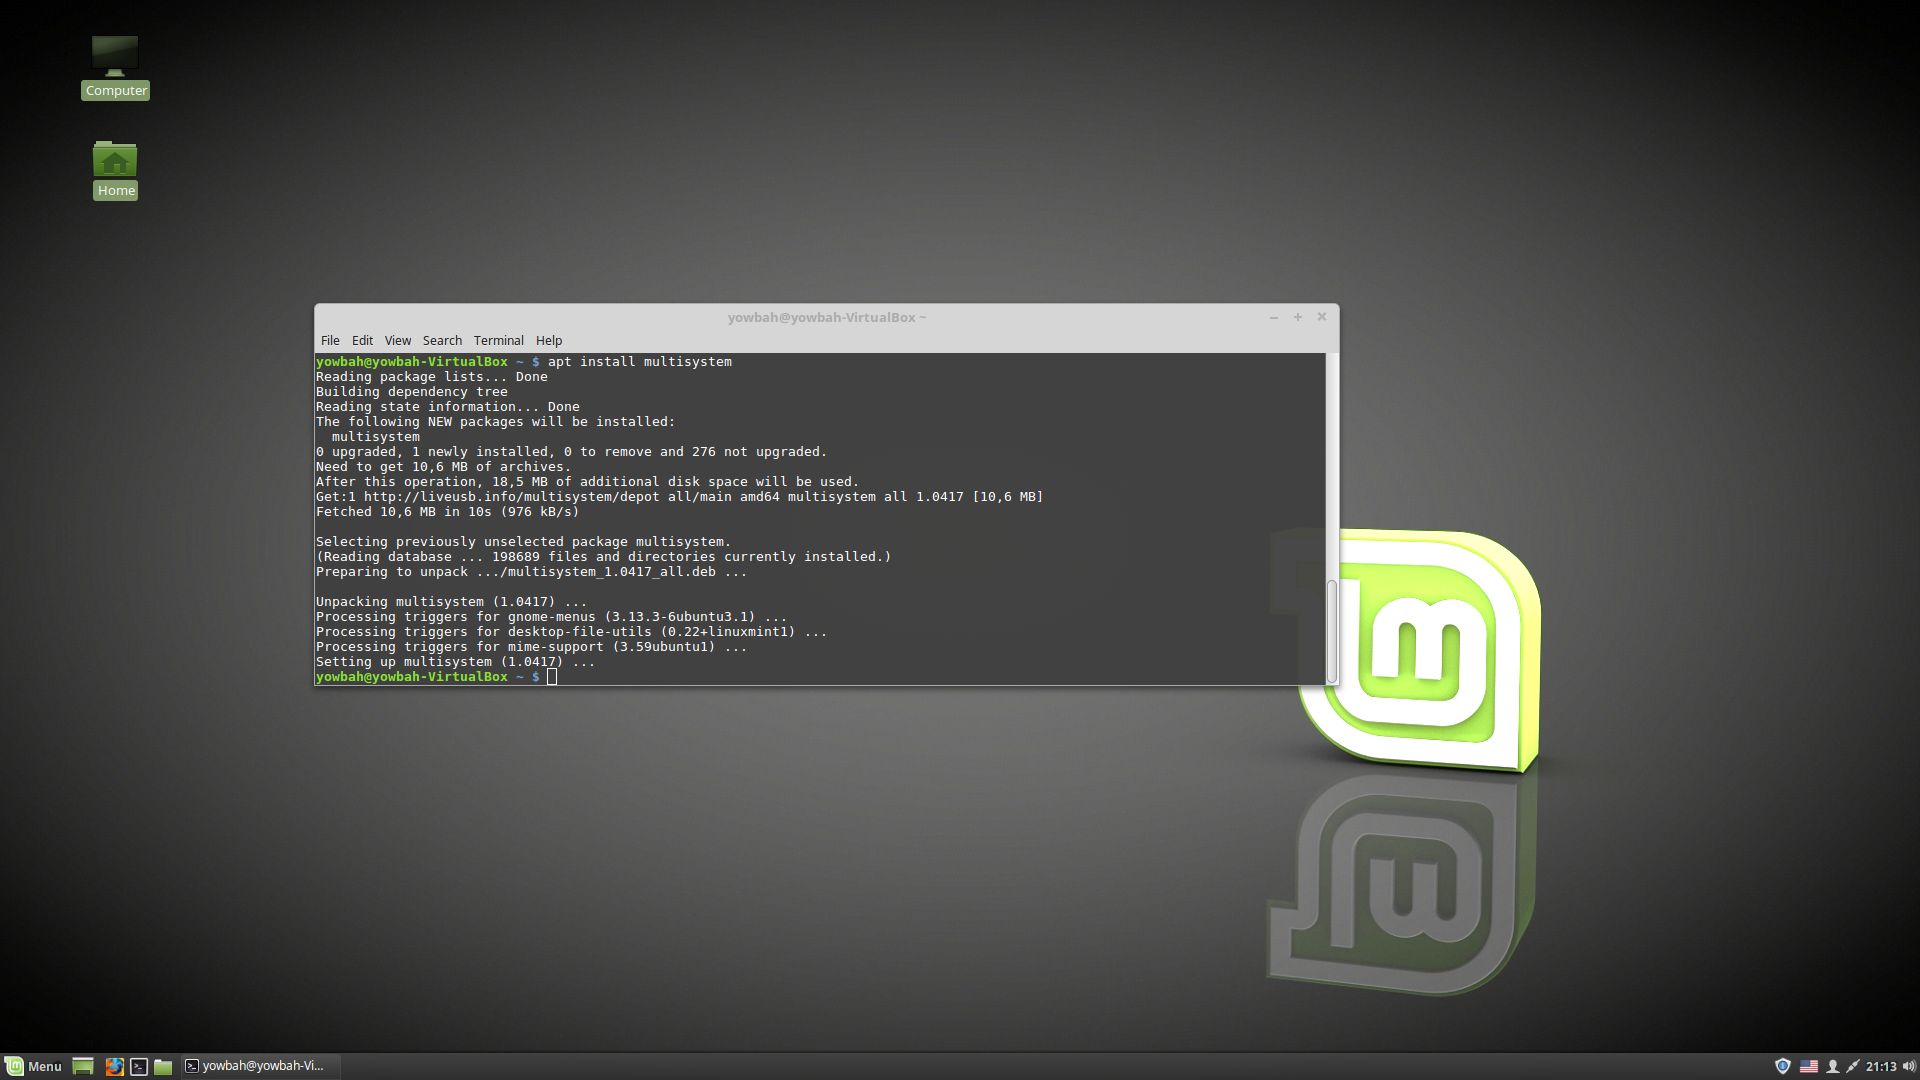Viewport: 1920px width, 1080px height.
Task: Click the US flag keyboard layout indicator
Action: pos(1809,1066)
